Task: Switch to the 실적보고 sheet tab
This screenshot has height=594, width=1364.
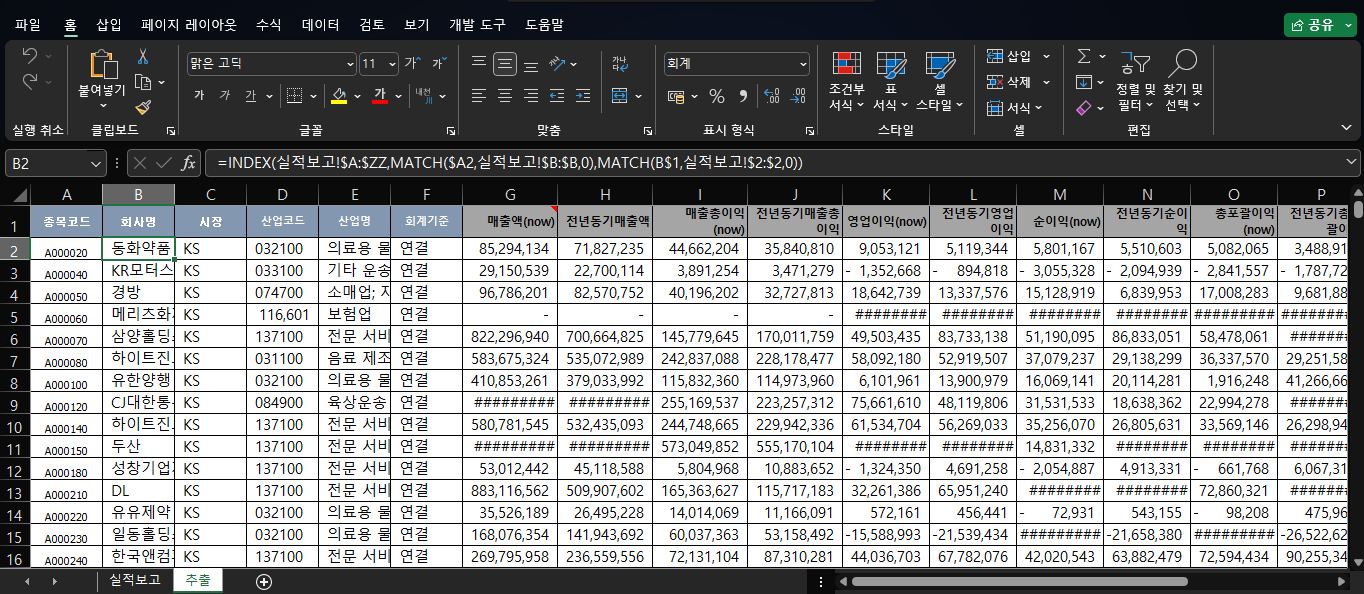Action: click(x=135, y=580)
